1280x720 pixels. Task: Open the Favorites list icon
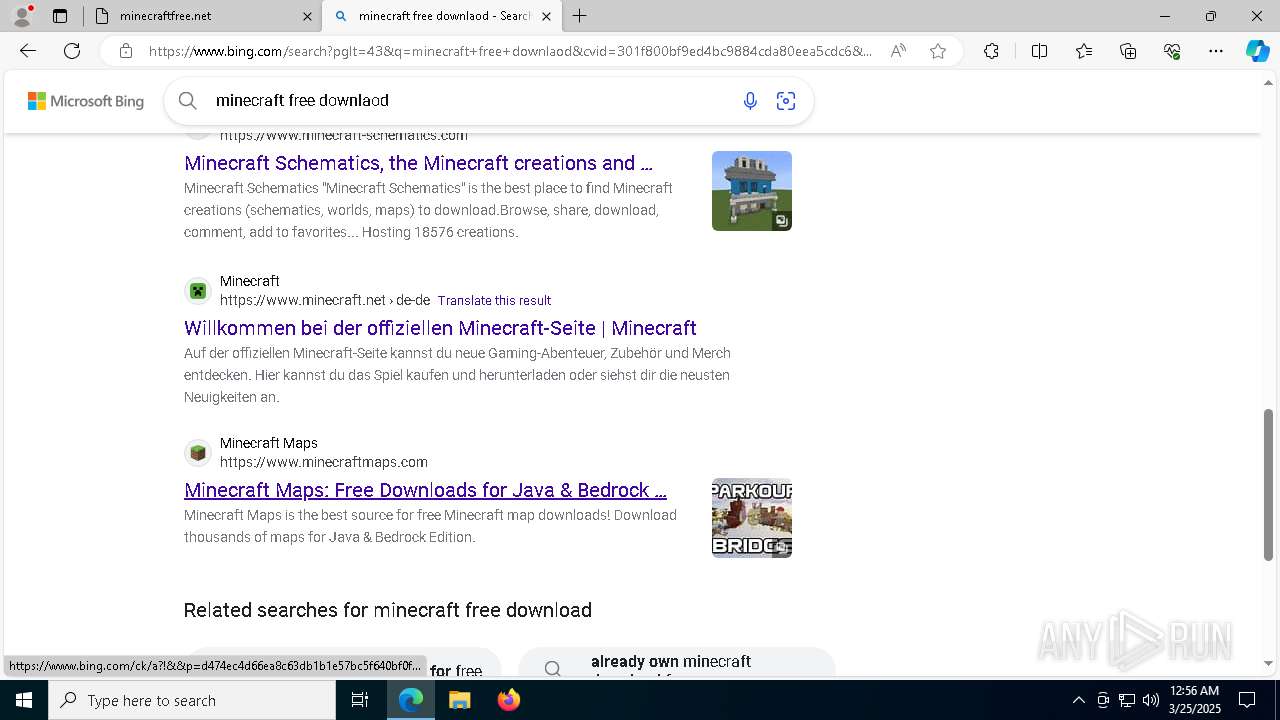coord(1084,51)
